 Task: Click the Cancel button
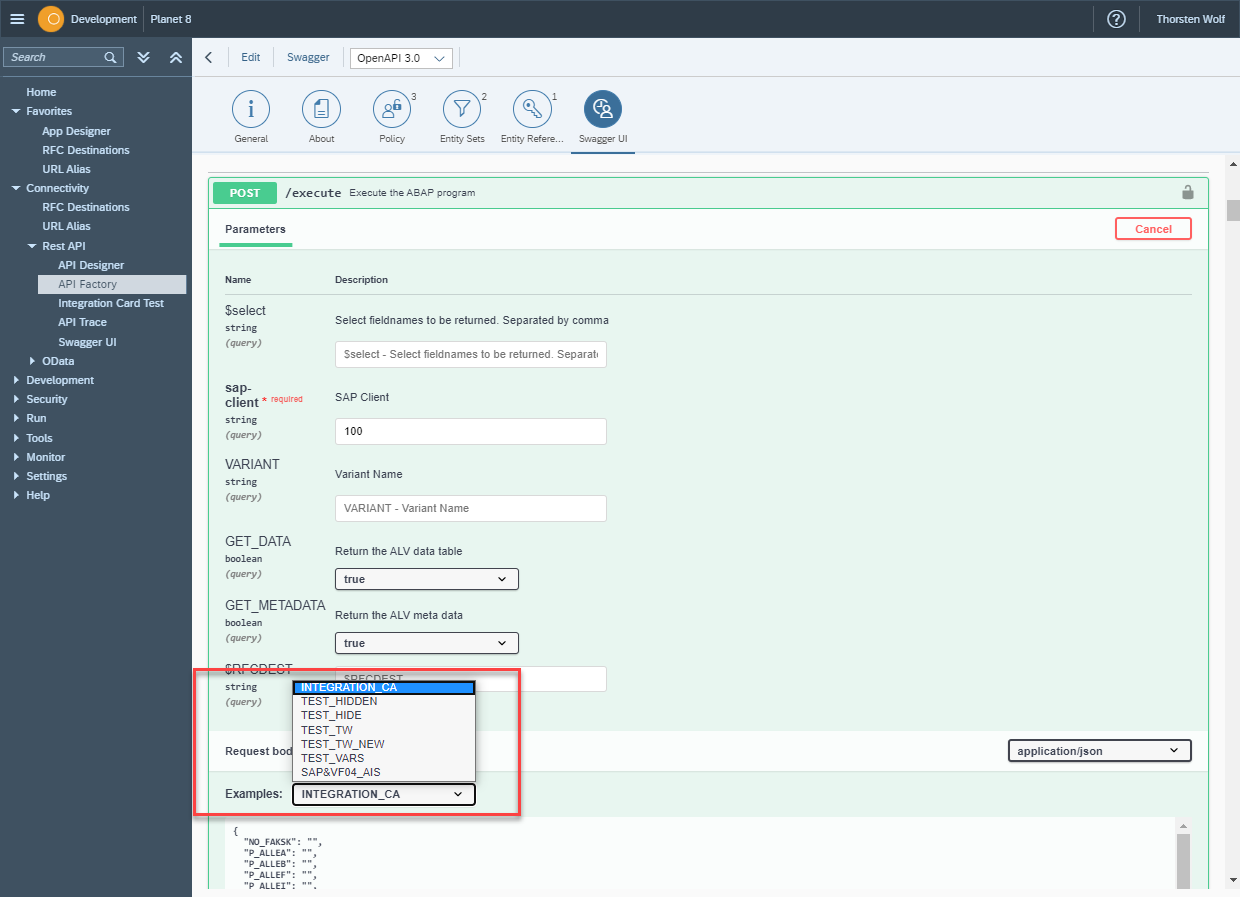(1153, 229)
